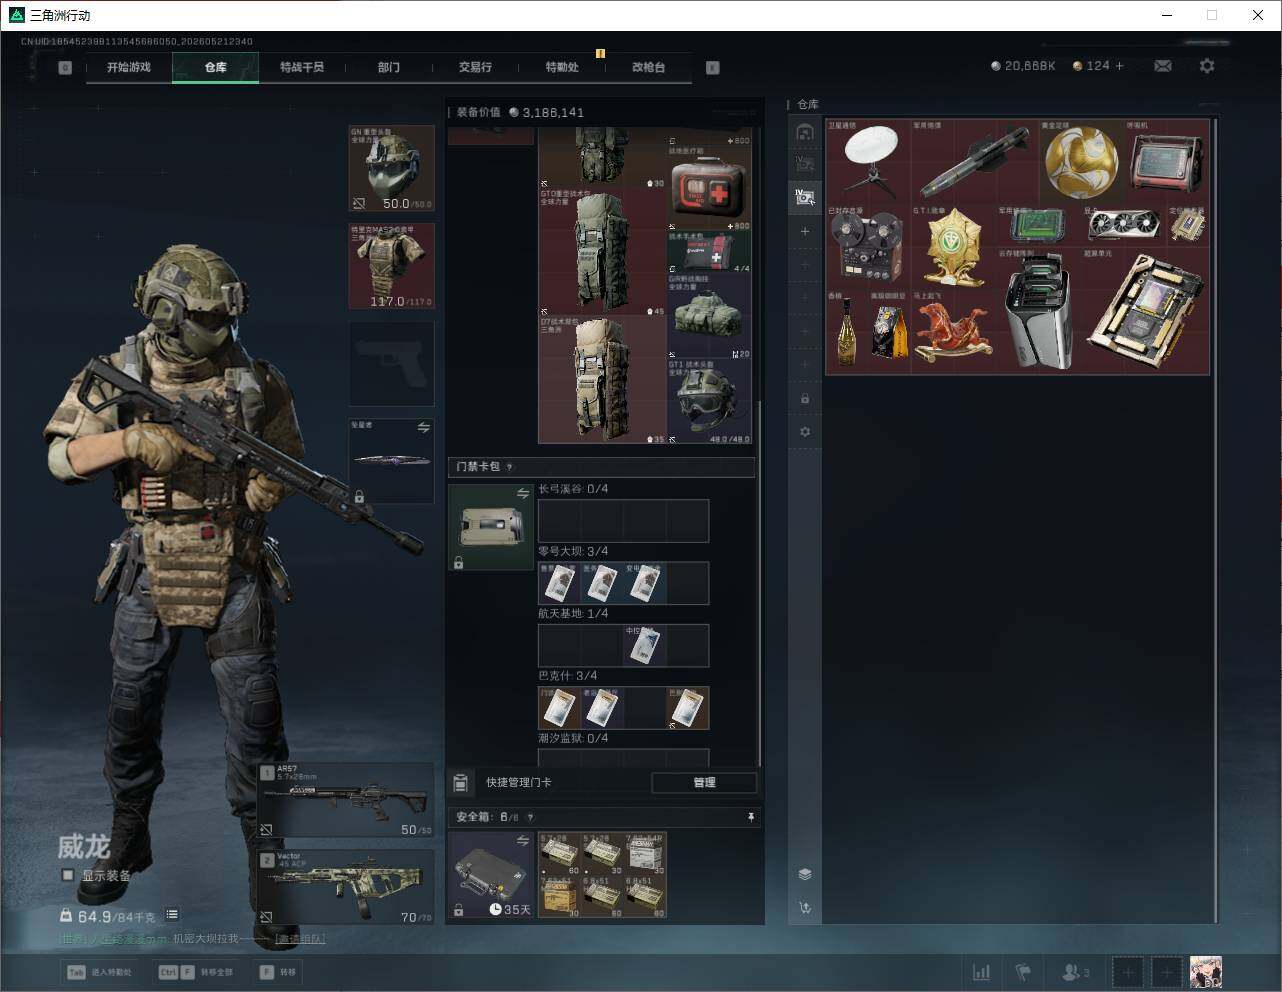Select the golden football item
1282x992 pixels.
point(1081,161)
